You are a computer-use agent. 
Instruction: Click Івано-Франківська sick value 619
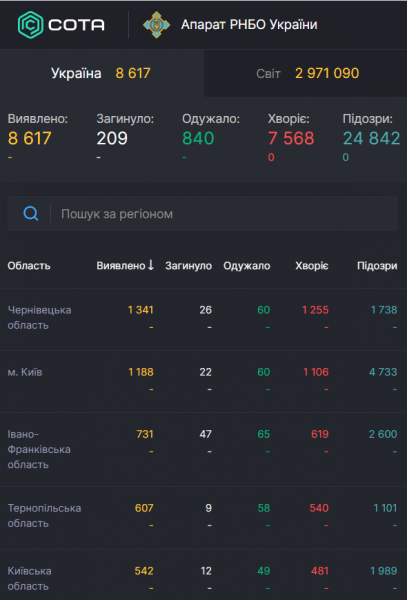320,434
